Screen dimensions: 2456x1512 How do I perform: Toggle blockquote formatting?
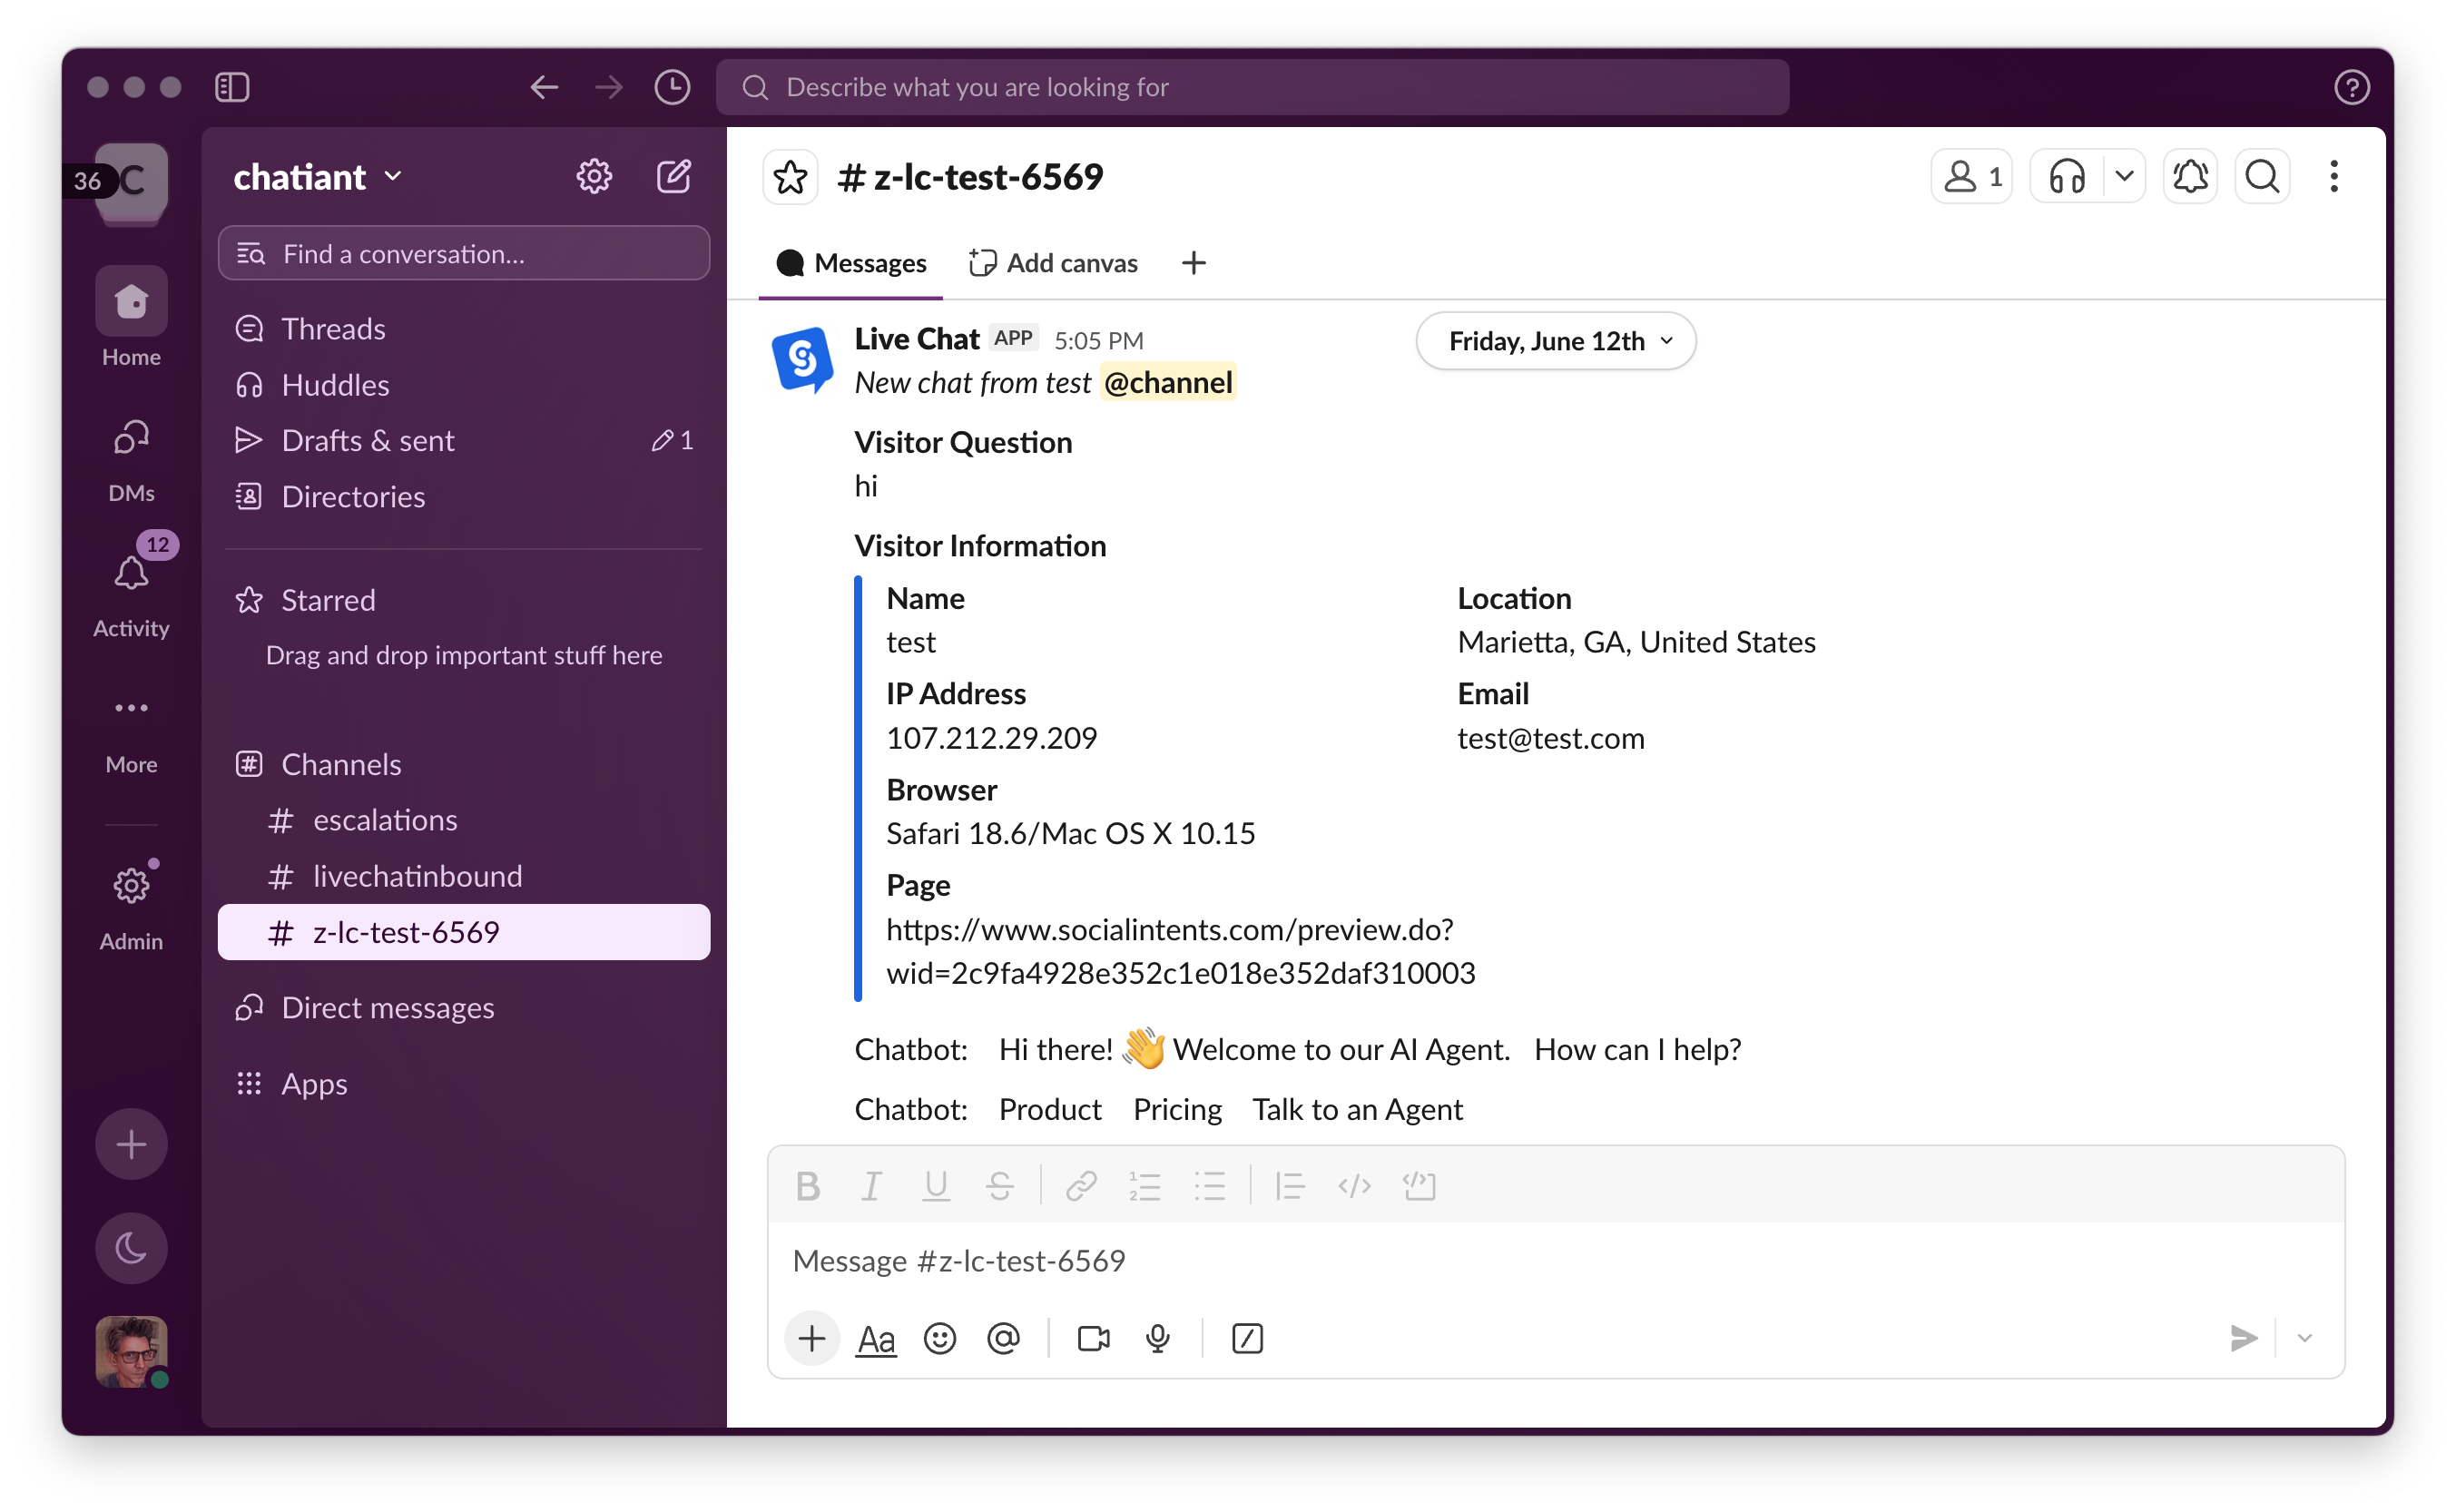click(1290, 1186)
